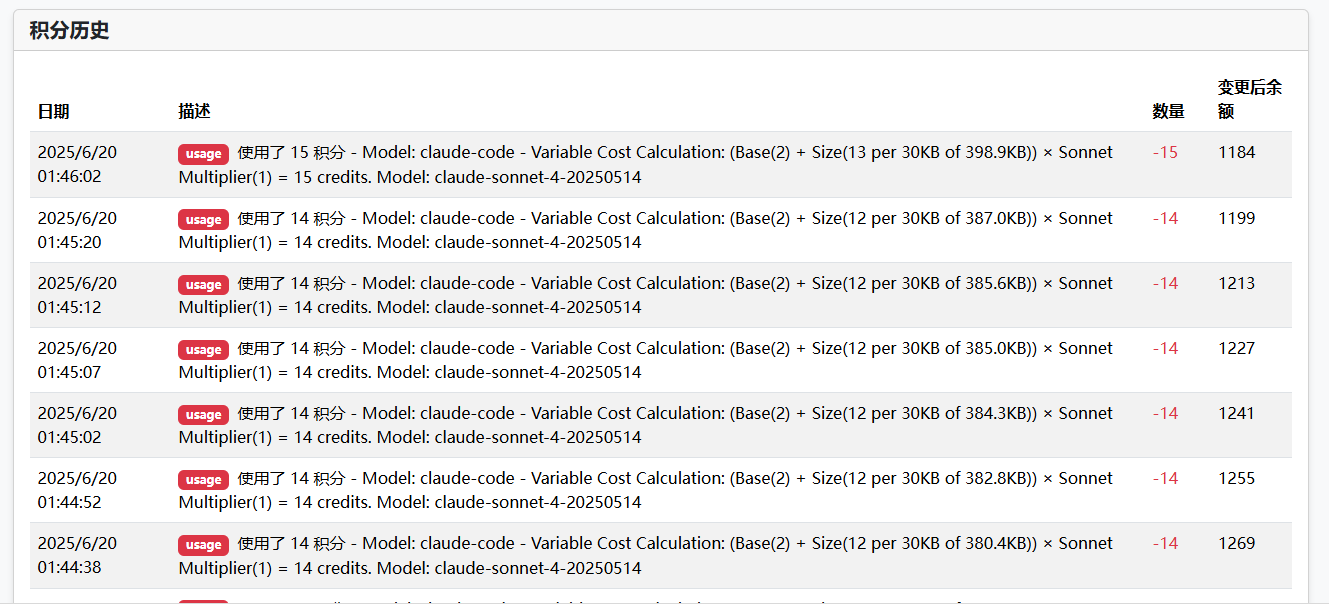Image resolution: width=1329 pixels, height=604 pixels.
Task: Click the balance value 1269
Action: click(x=1236, y=543)
